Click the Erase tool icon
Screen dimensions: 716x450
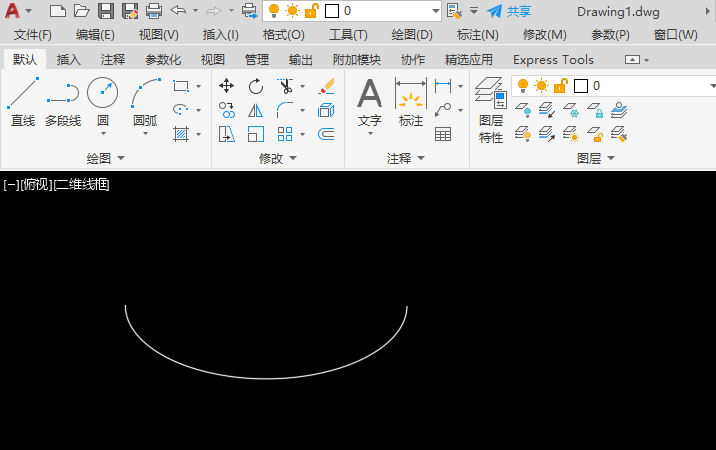click(x=326, y=86)
